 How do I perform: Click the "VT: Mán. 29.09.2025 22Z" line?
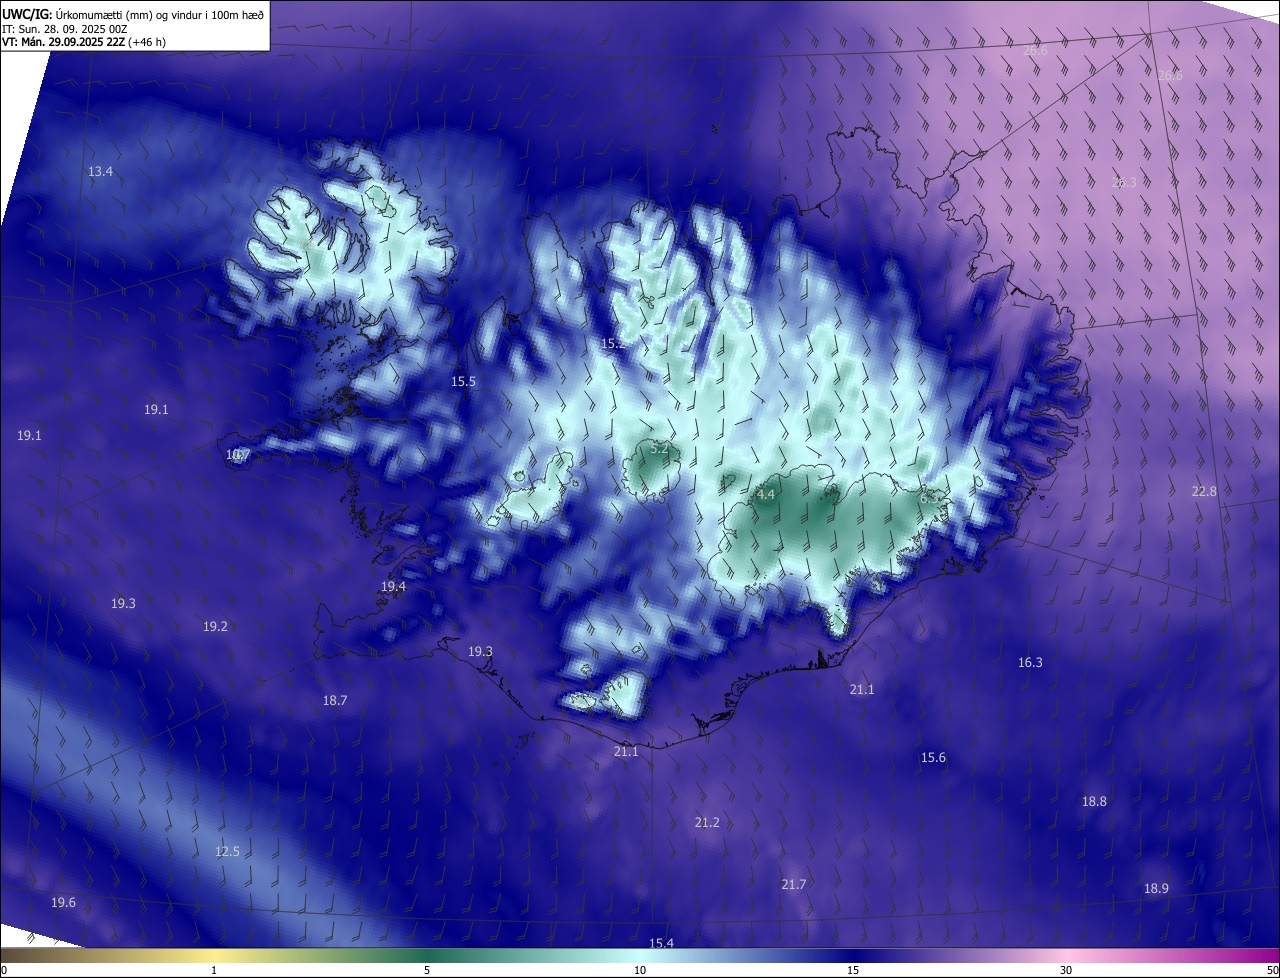point(84,42)
